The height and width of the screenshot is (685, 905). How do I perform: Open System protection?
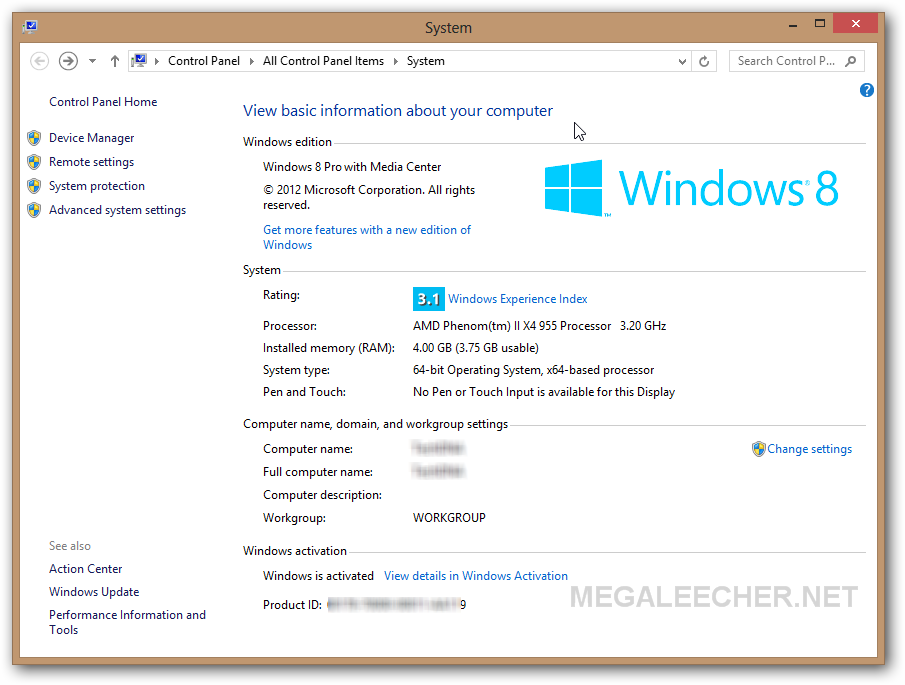96,186
